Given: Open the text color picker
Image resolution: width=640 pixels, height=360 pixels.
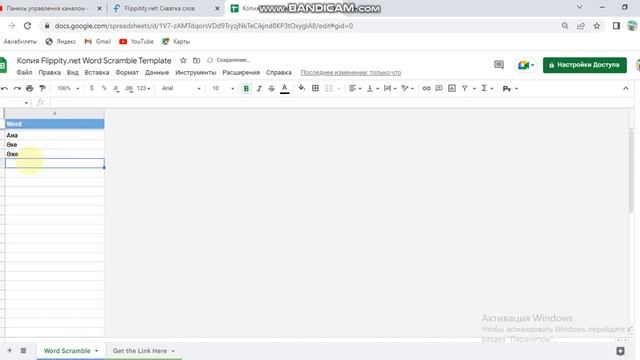Looking at the screenshot, I should click(x=284, y=89).
